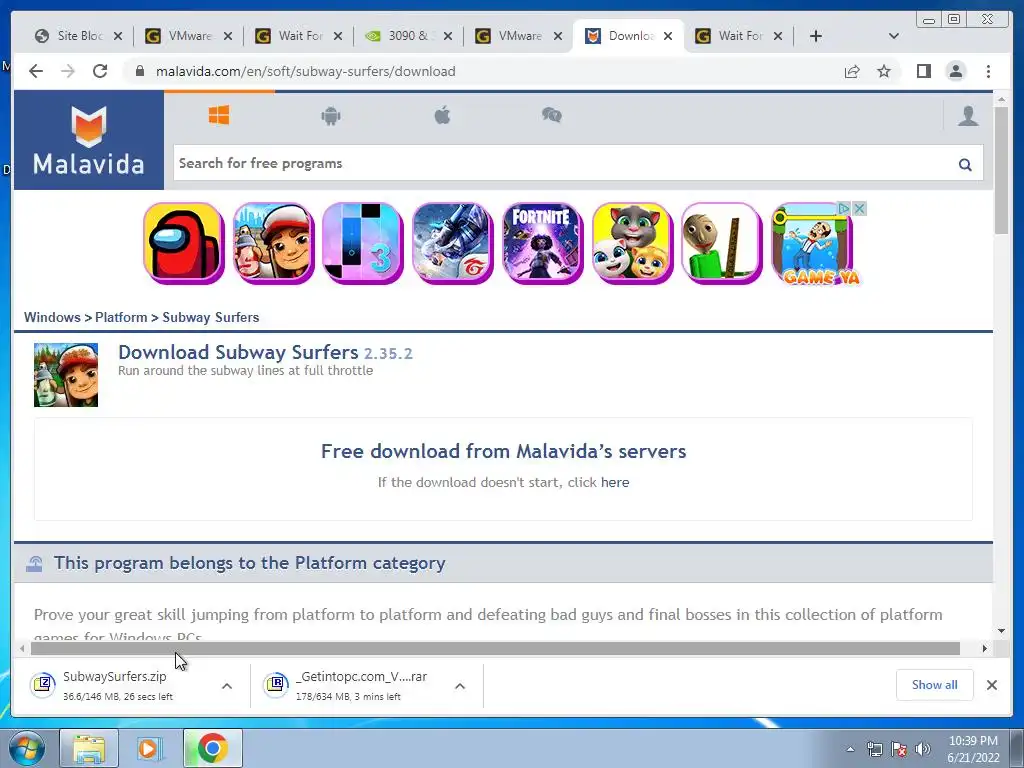Image resolution: width=1024 pixels, height=768 pixels.
Task: Close the active Download tab
Action: click(x=667, y=37)
